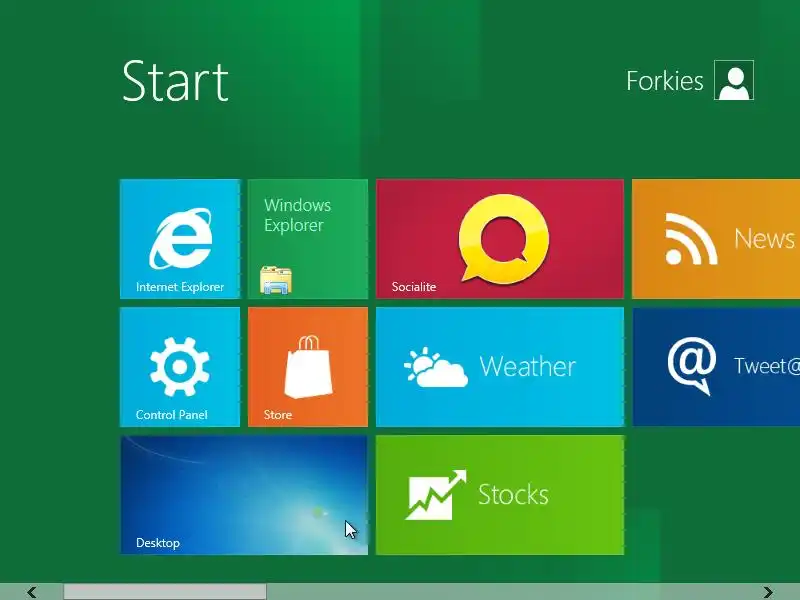
Task: Click the Forkies user name
Action: pos(665,81)
